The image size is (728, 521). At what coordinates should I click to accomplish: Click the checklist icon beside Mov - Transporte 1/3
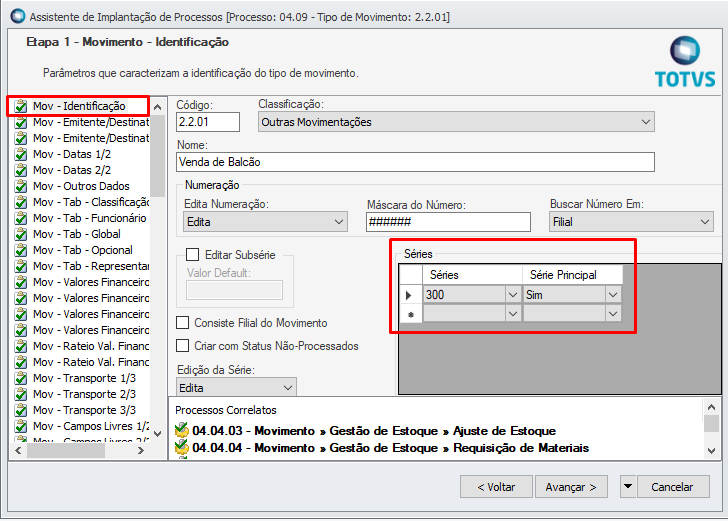click(x=20, y=378)
